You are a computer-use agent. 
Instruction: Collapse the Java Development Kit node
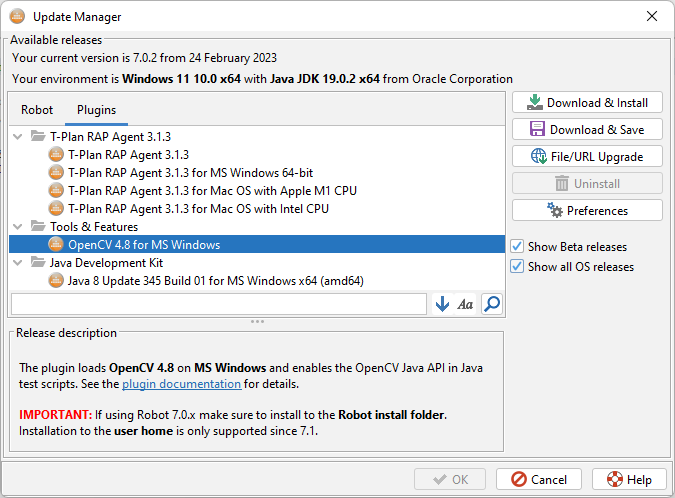pyautogui.click(x=18, y=263)
